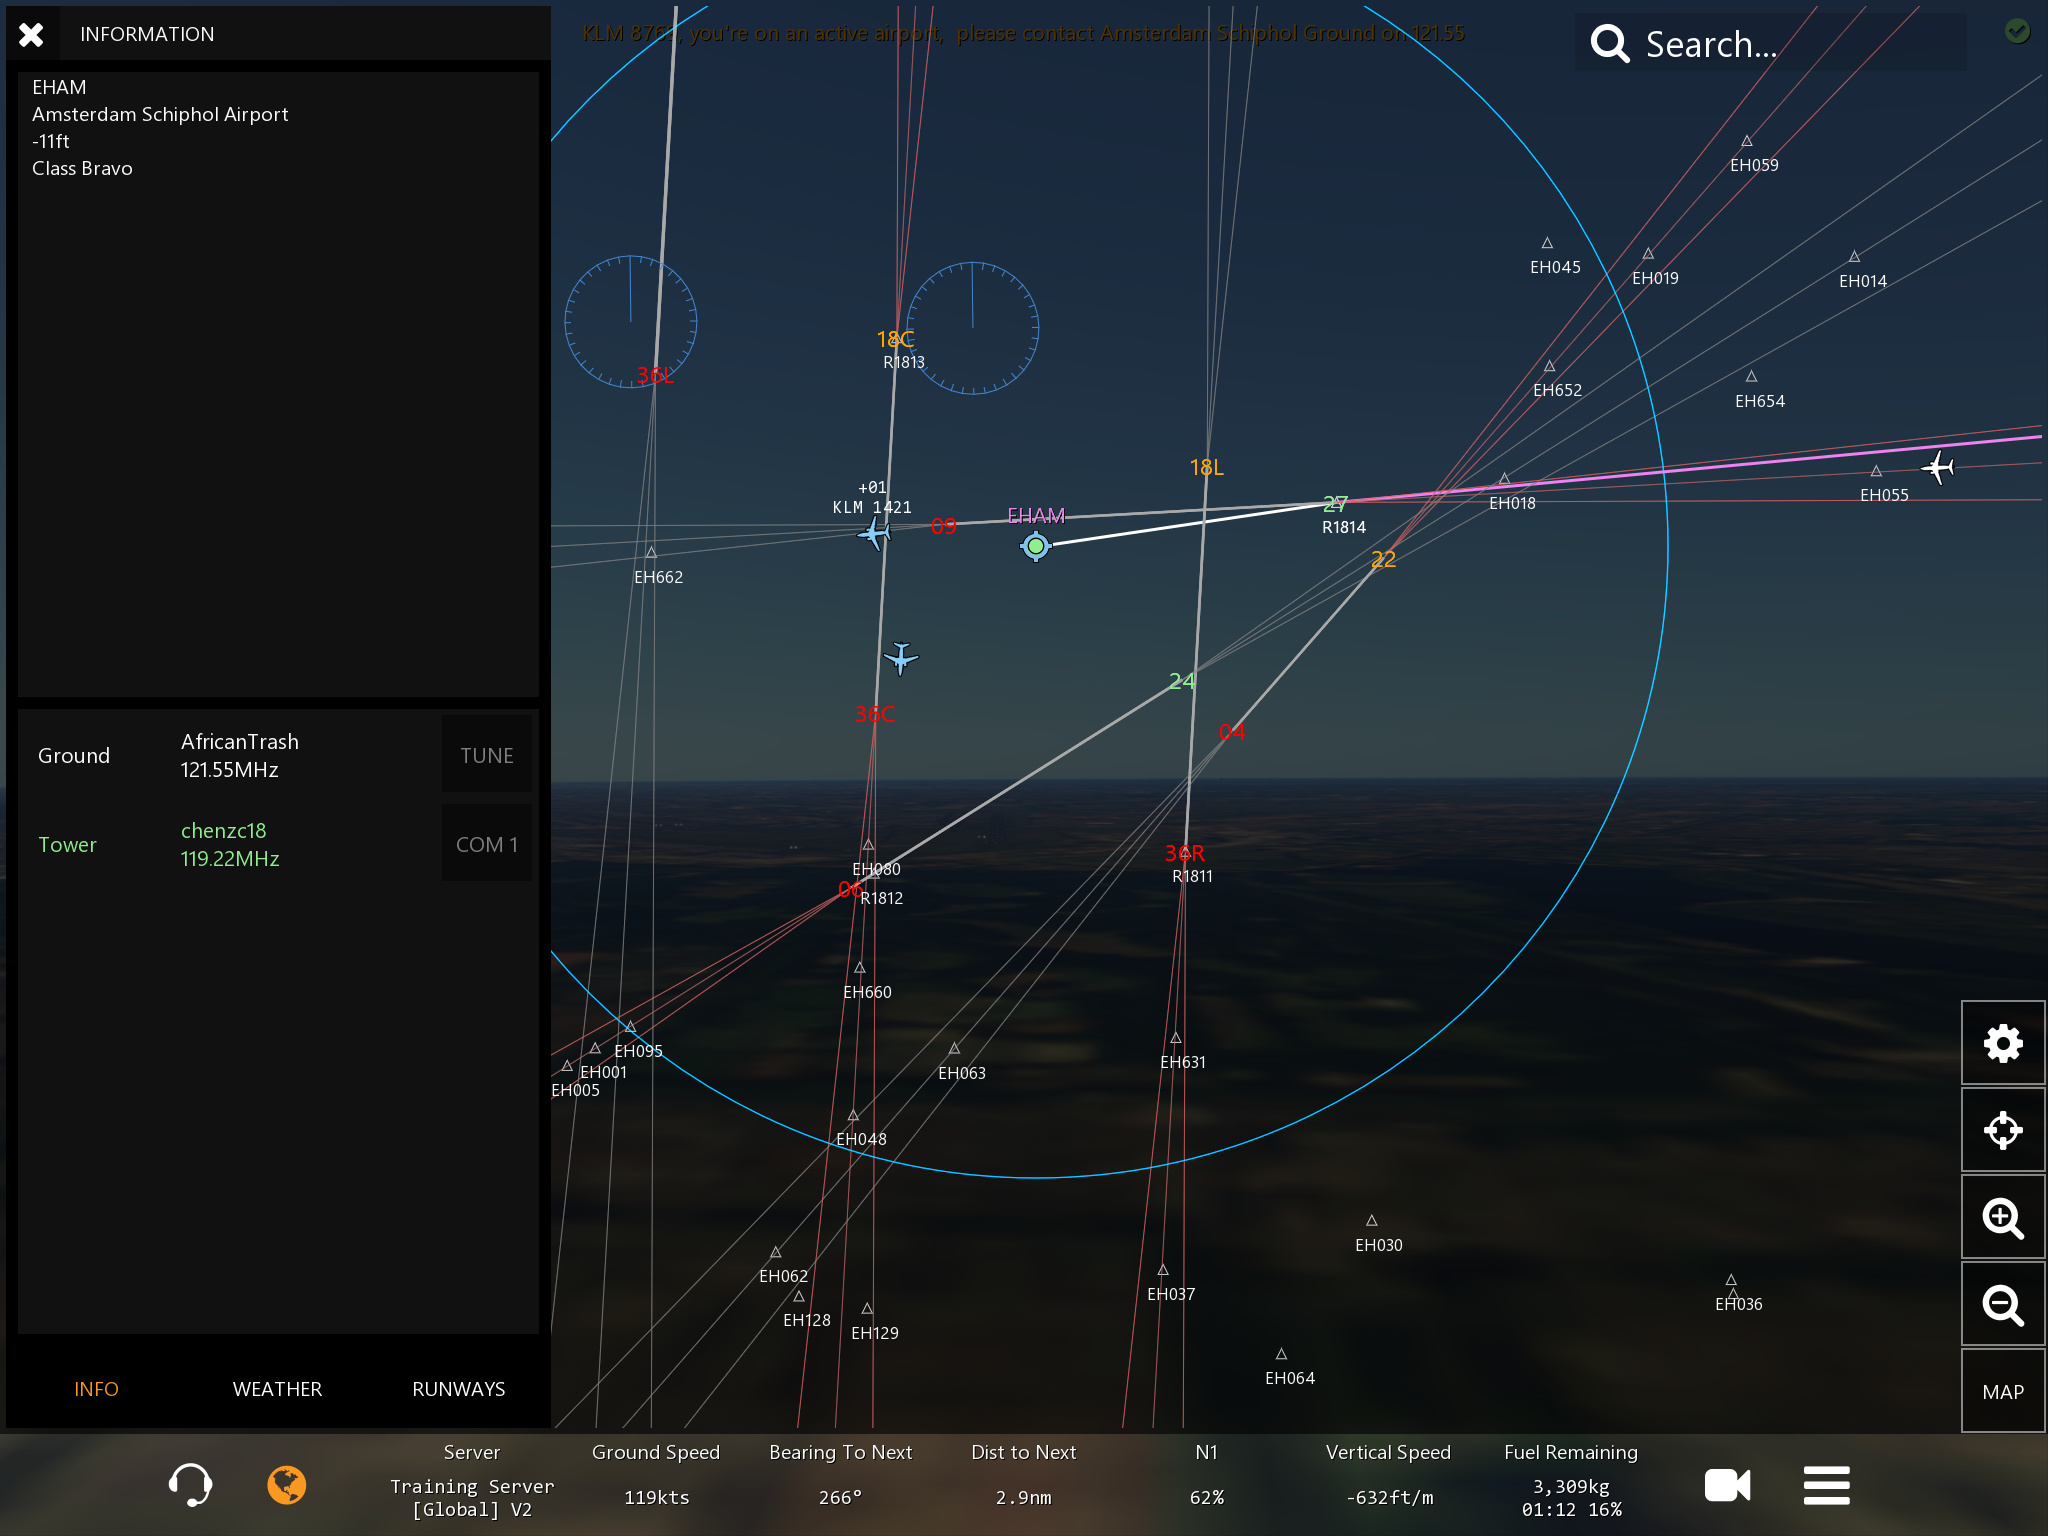This screenshot has height=1536, width=2048.
Task: Toggle the MAP view button
Action: click(x=2002, y=1392)
